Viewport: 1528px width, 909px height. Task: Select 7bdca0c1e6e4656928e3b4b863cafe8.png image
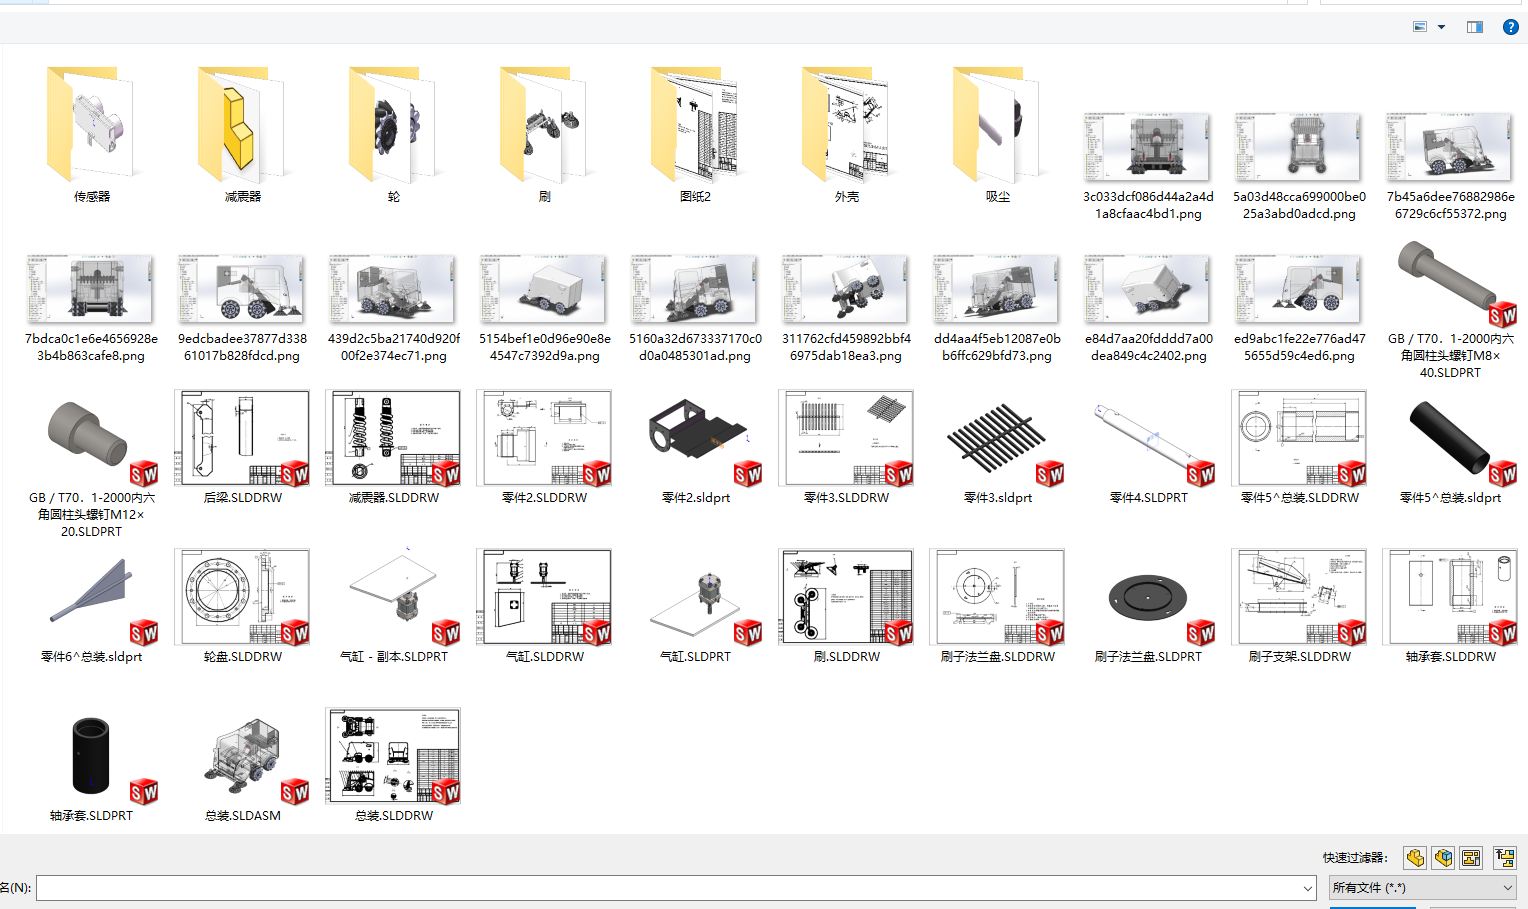pos(92,308)
